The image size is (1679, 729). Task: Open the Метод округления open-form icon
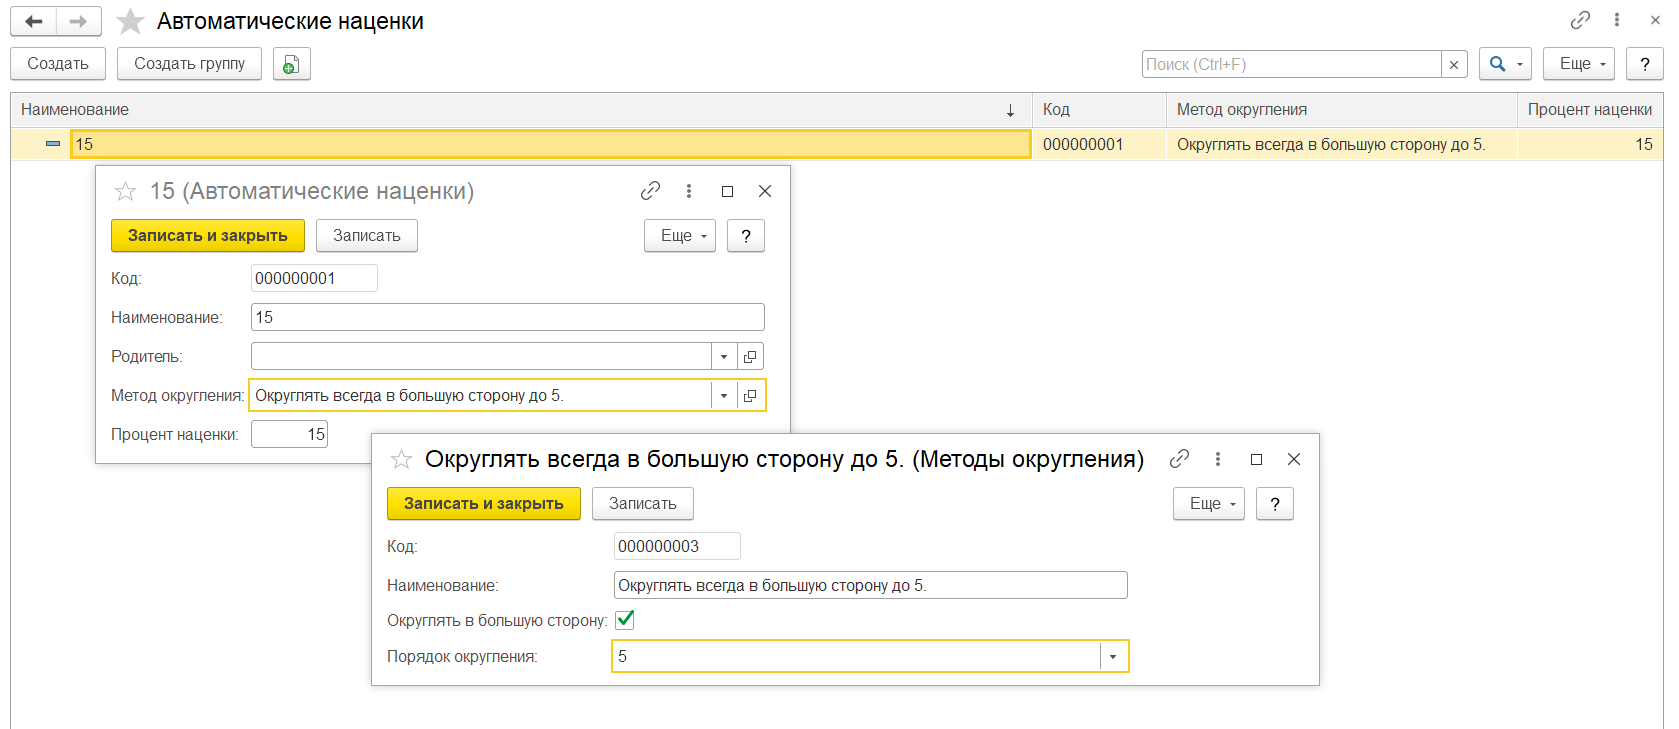[x=750, y=395]
